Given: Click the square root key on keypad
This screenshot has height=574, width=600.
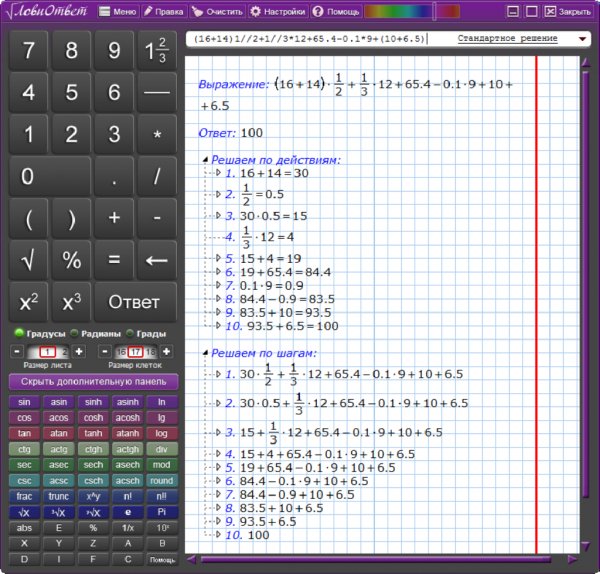Looking at the screenshot, I should point(28,260).
